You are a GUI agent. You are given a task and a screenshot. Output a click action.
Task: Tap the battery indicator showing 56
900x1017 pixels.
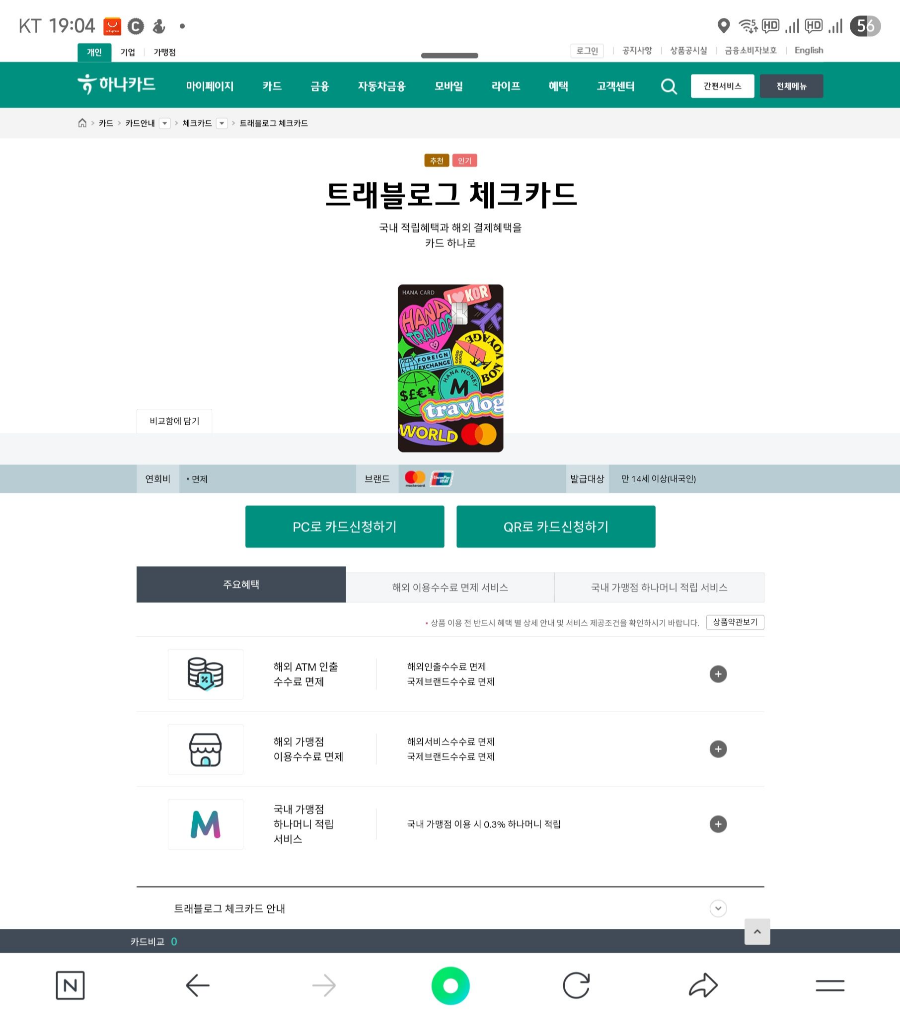(865, 26)
